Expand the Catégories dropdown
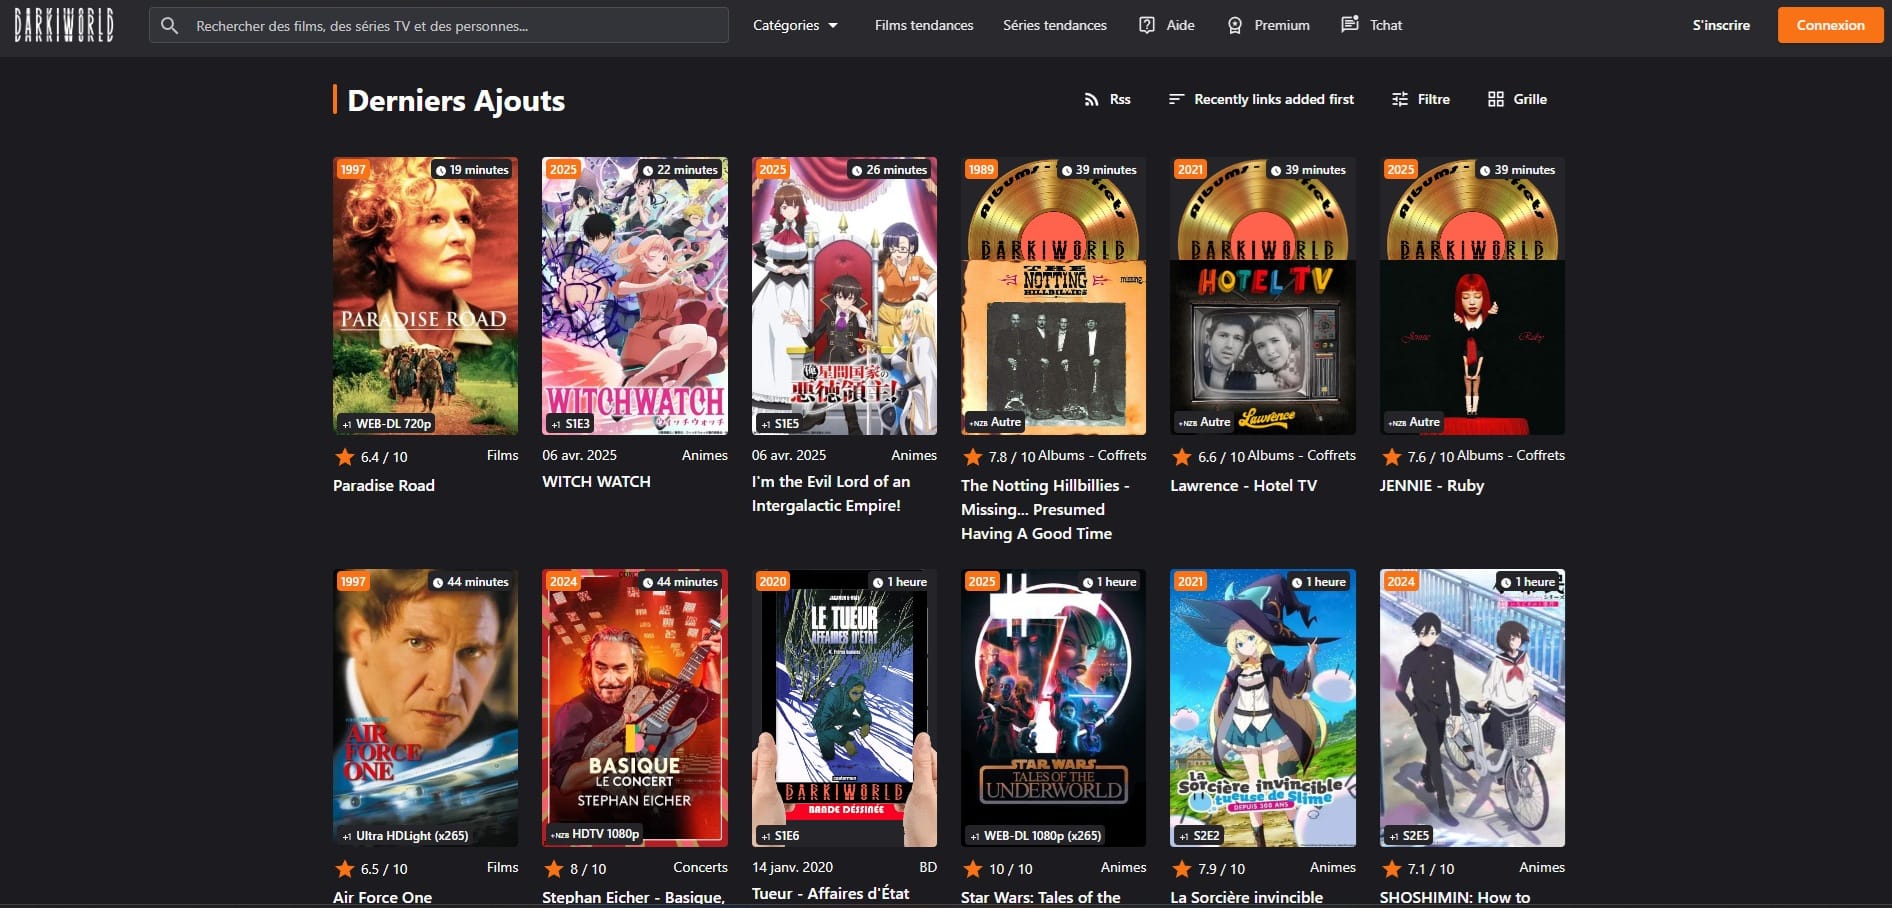This screenshot has height=908, width=1892. coord(795,25)
